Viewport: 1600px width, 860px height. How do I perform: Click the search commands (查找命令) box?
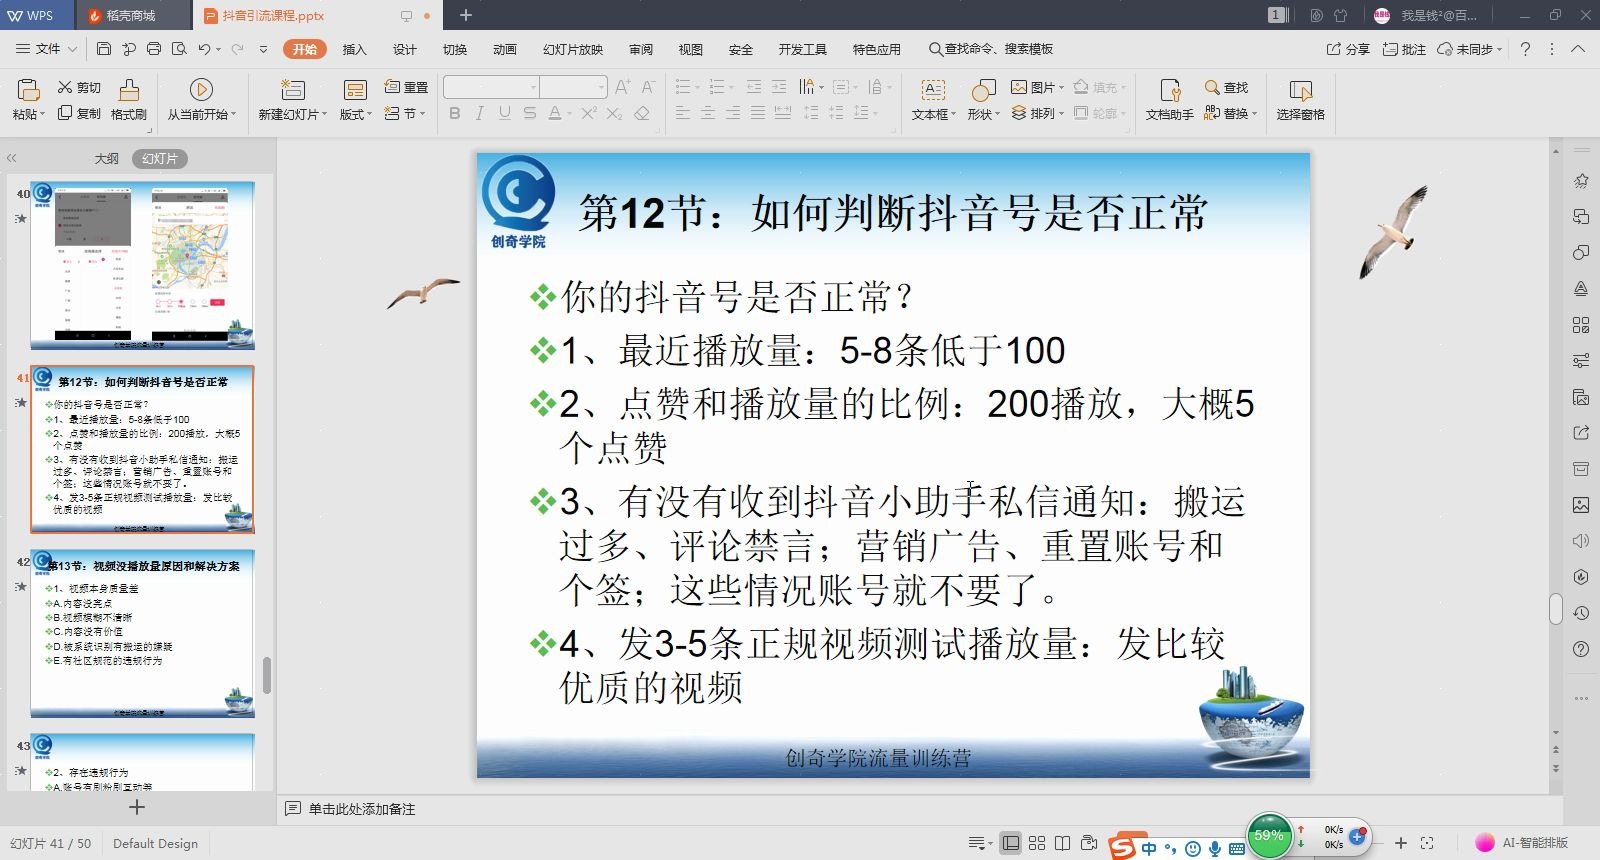click(x=990, y=49)
